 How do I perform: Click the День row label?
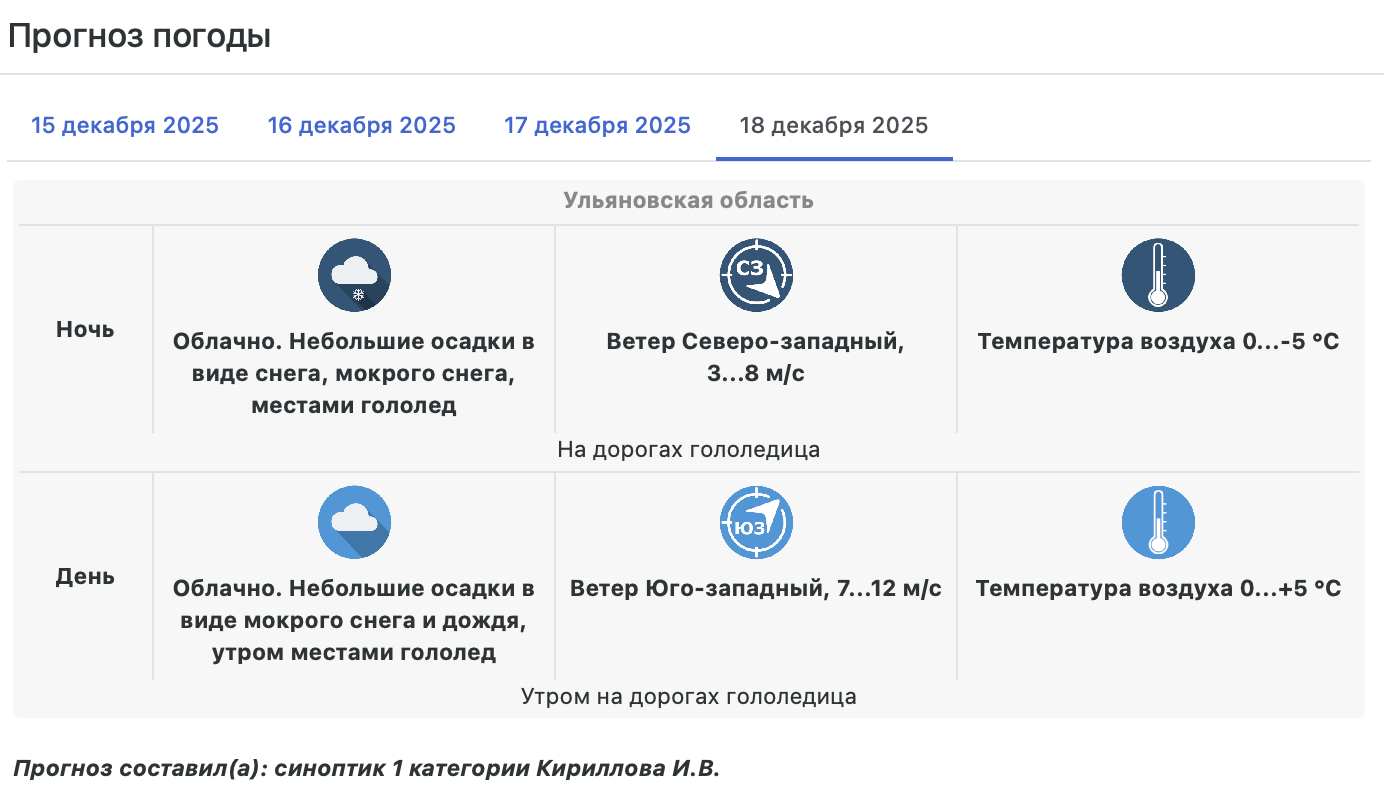coord(85,577)
